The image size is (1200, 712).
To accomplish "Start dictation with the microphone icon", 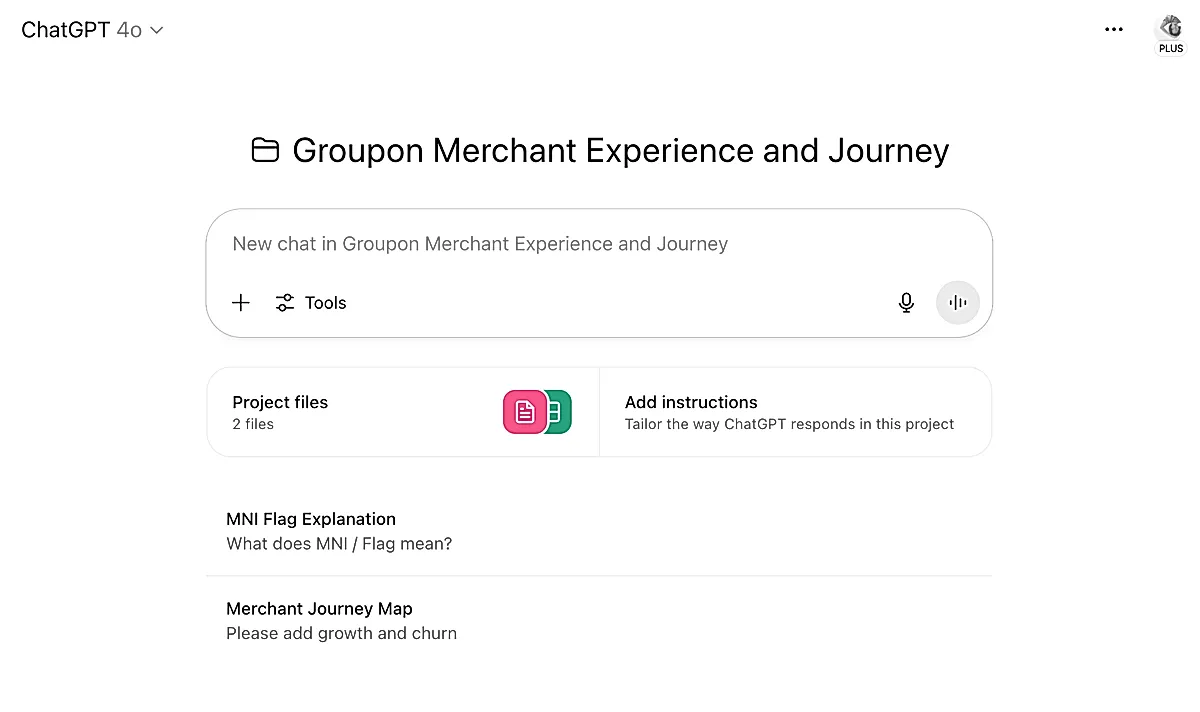I will click(x=906, y=303).
